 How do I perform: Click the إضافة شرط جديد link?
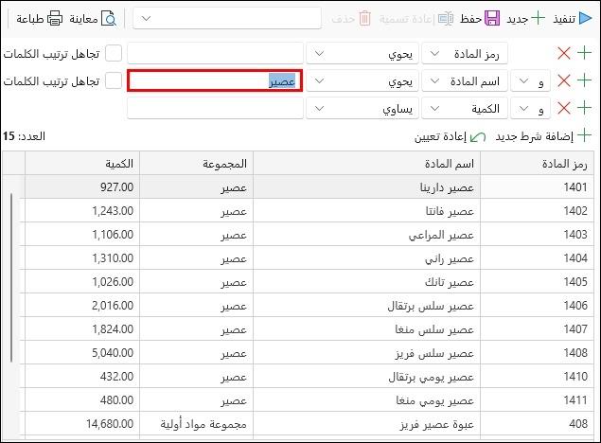[534, 136]
